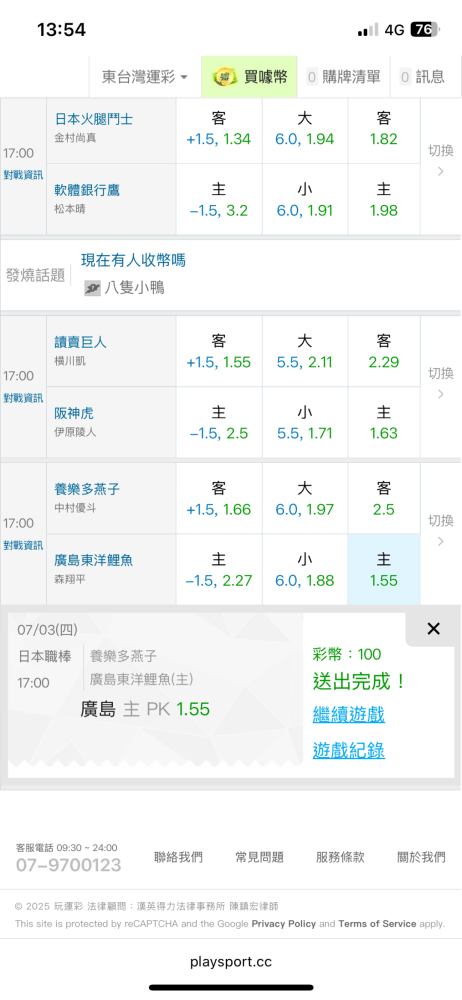The width and height of the screenshot is (462, 1000).
Task: Close the bet confirmation panel
Action: click(x=433, y=629)
